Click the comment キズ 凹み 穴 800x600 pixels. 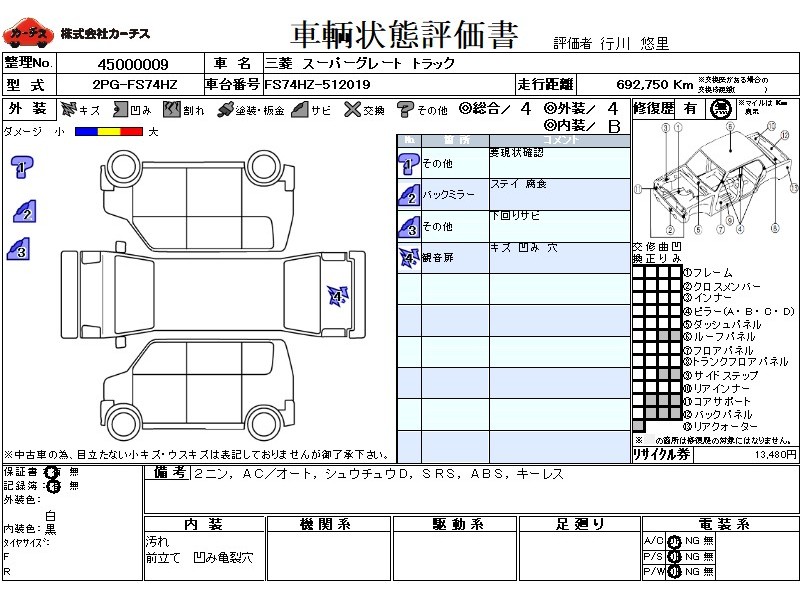click(524, 247)
